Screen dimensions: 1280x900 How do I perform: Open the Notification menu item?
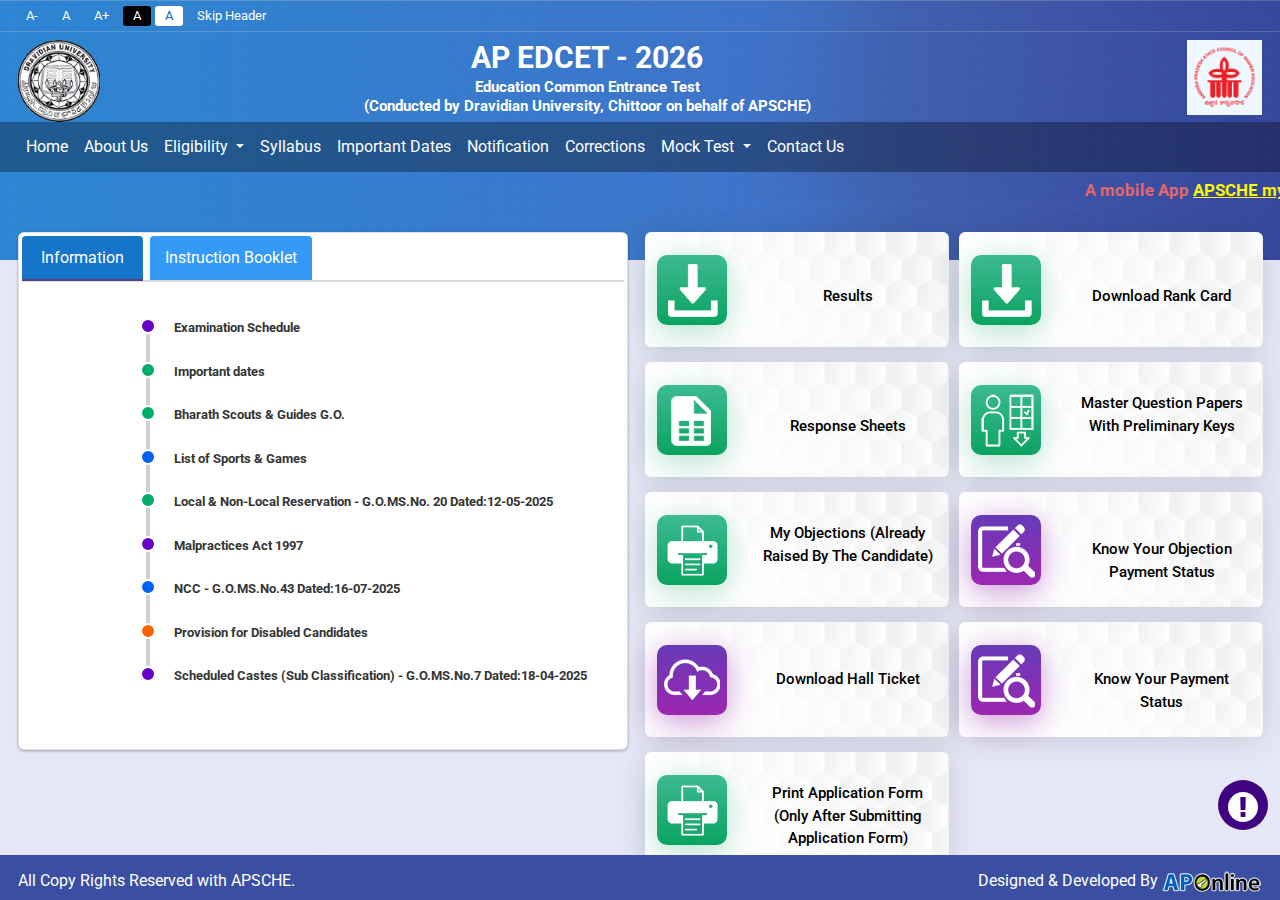(508, 146)
